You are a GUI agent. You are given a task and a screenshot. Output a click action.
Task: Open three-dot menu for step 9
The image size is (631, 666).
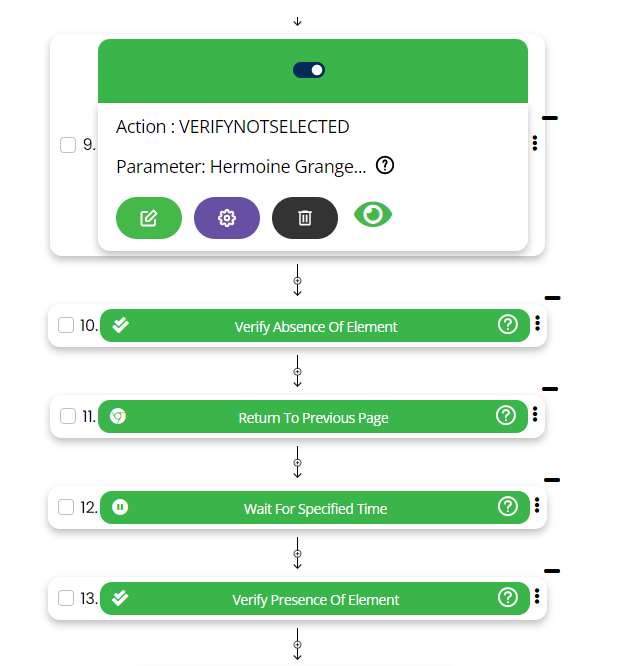click(x=536, y=144)
